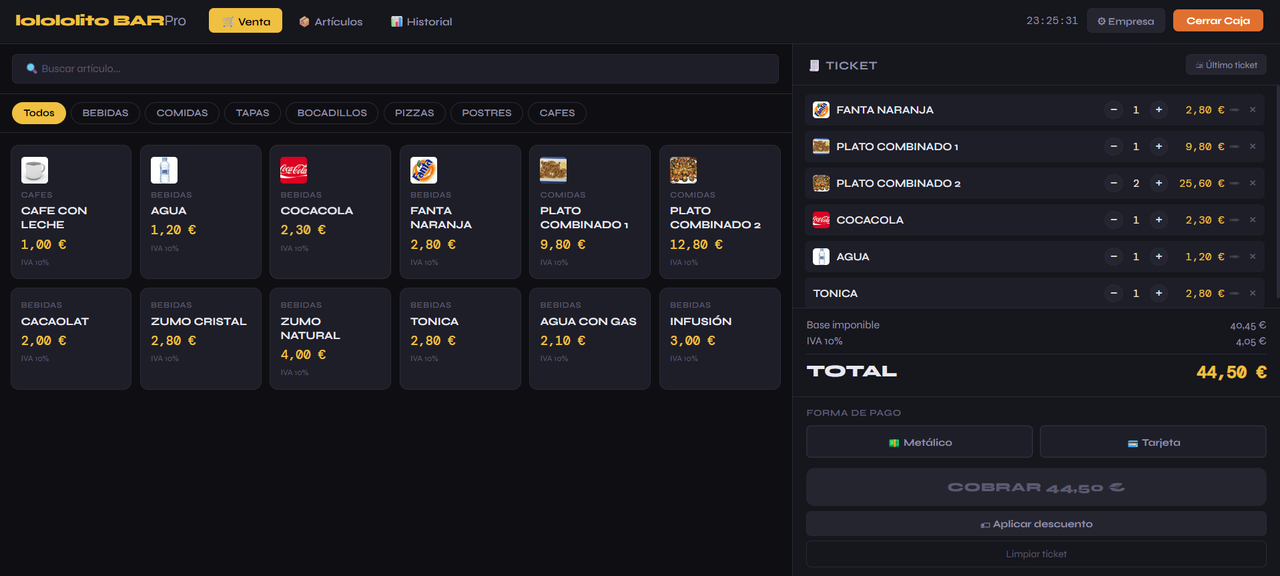The height and width of the screenshot is (576, 1280).
Task: Add Cacaolat to the ticket
Action: coord(71,338)
